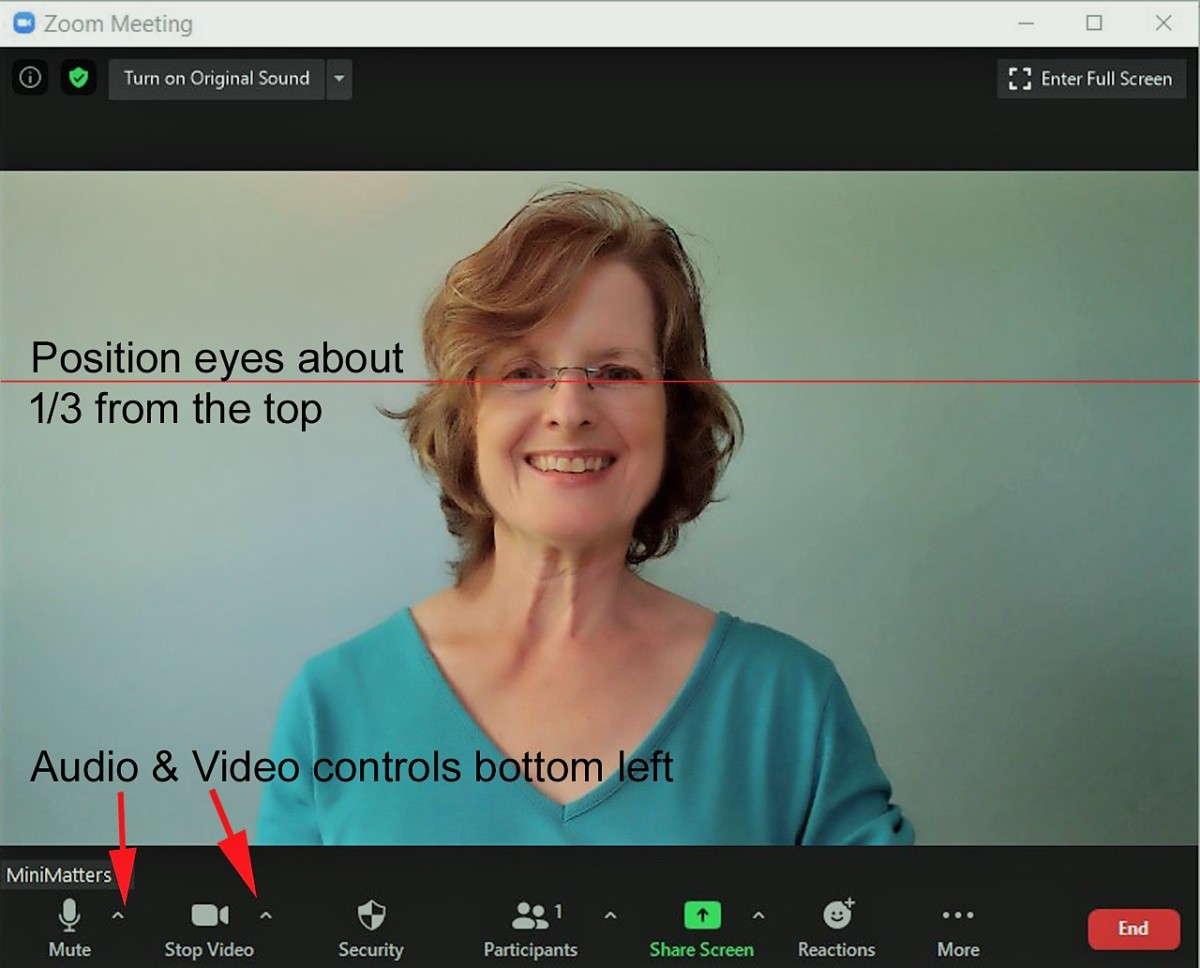
Task: Toggle Turn on Original Sound
Action: pyautogui.click(x=215, y=78)
